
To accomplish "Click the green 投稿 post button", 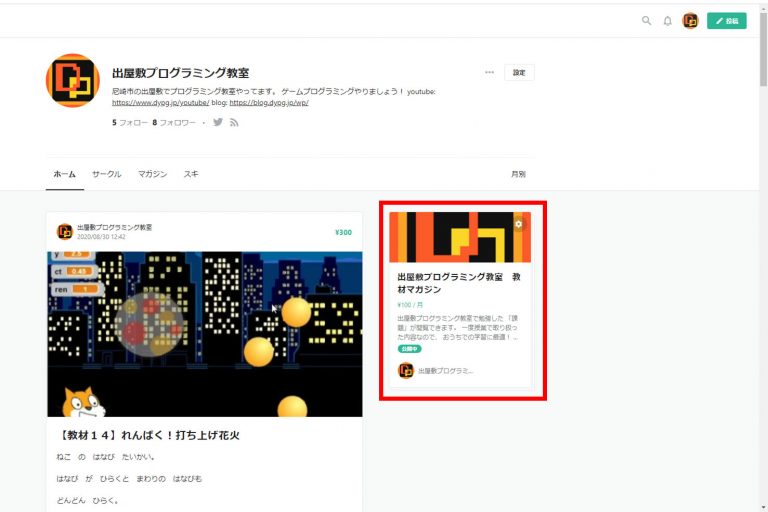I will pos(726,21).
